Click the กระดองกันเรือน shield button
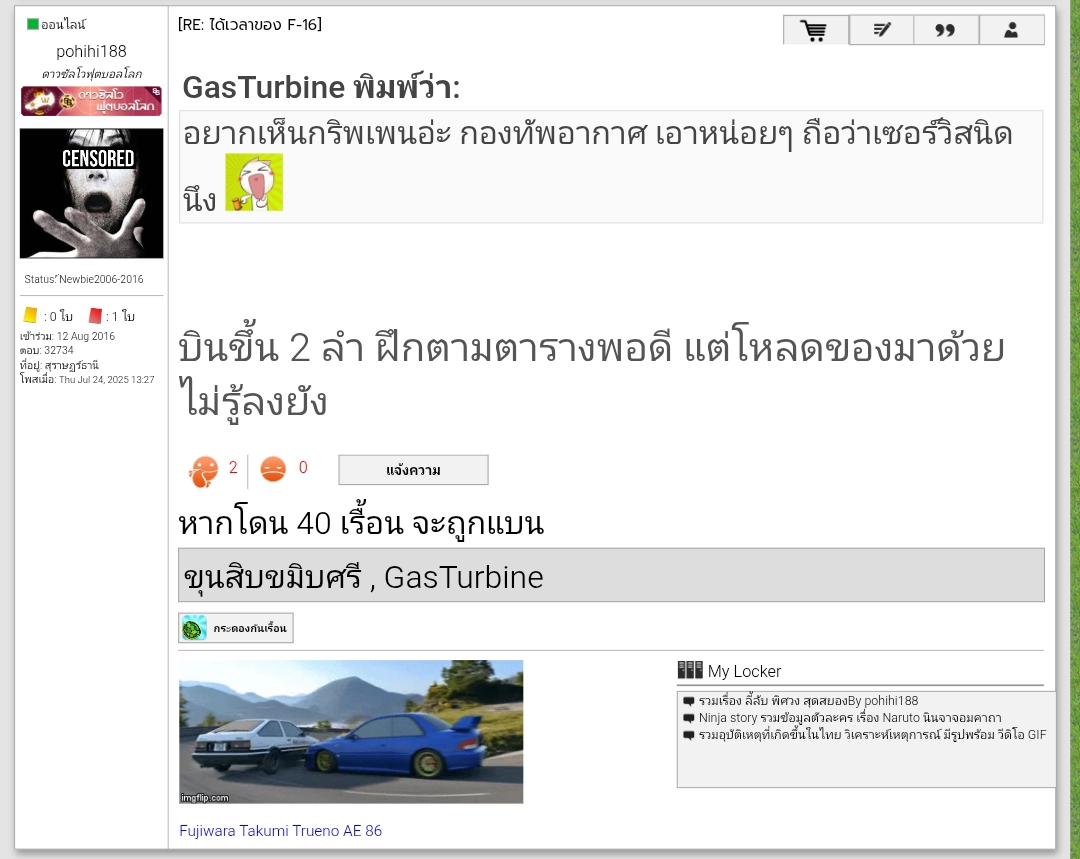1080x859 pixels. coord(236,628)
